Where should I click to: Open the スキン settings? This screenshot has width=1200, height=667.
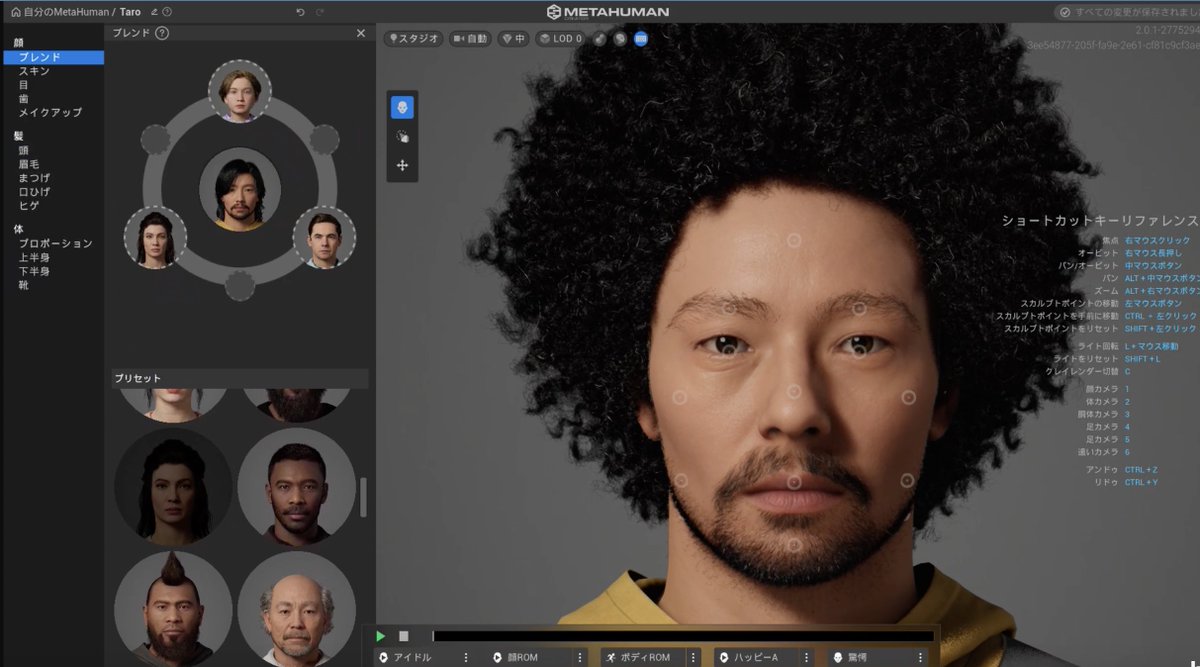(x=34, y=71)
